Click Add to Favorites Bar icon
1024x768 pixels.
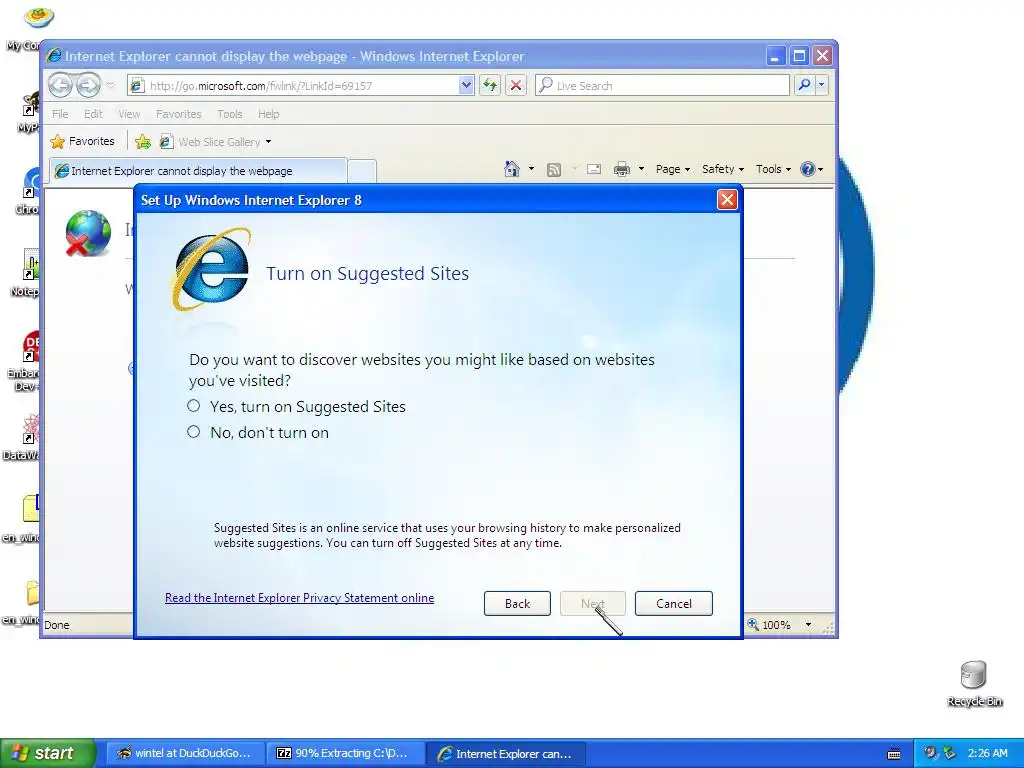point(143,142)
